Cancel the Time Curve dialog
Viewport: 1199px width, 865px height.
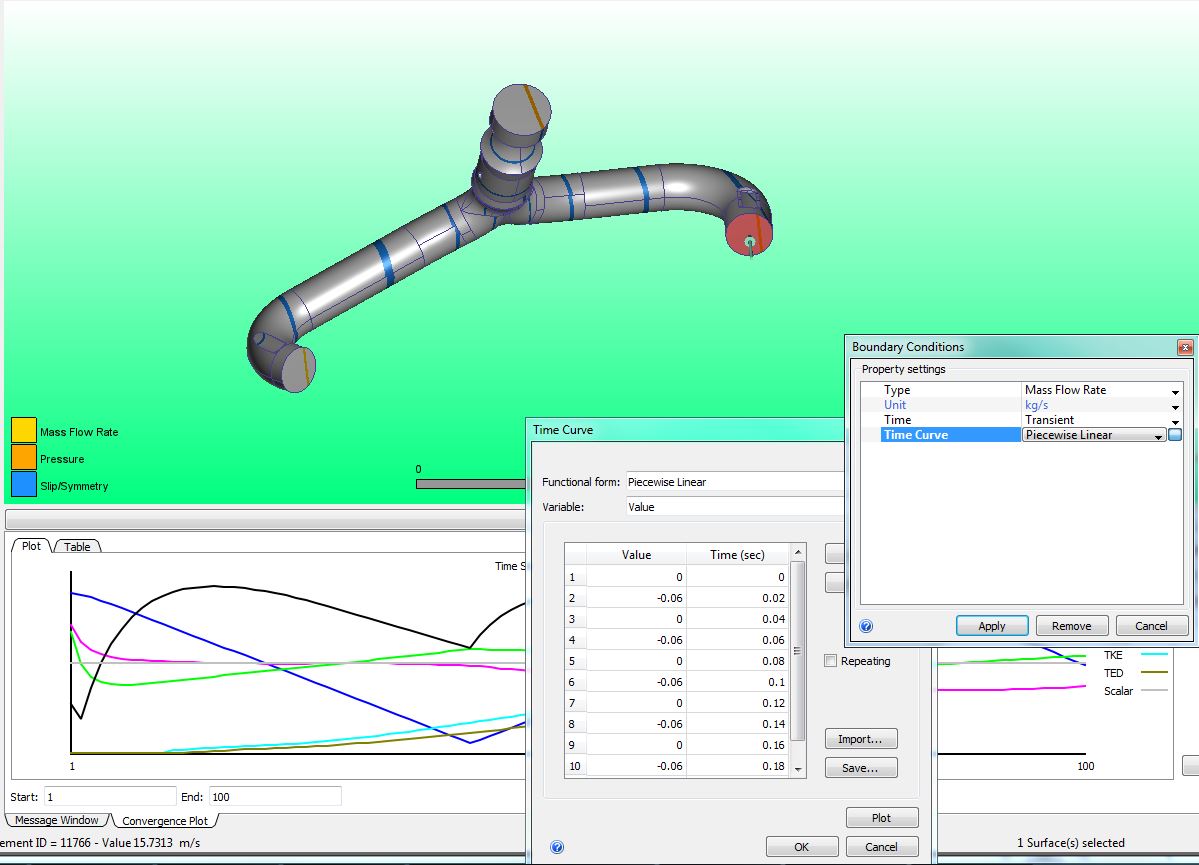click(x=882, y=847)
